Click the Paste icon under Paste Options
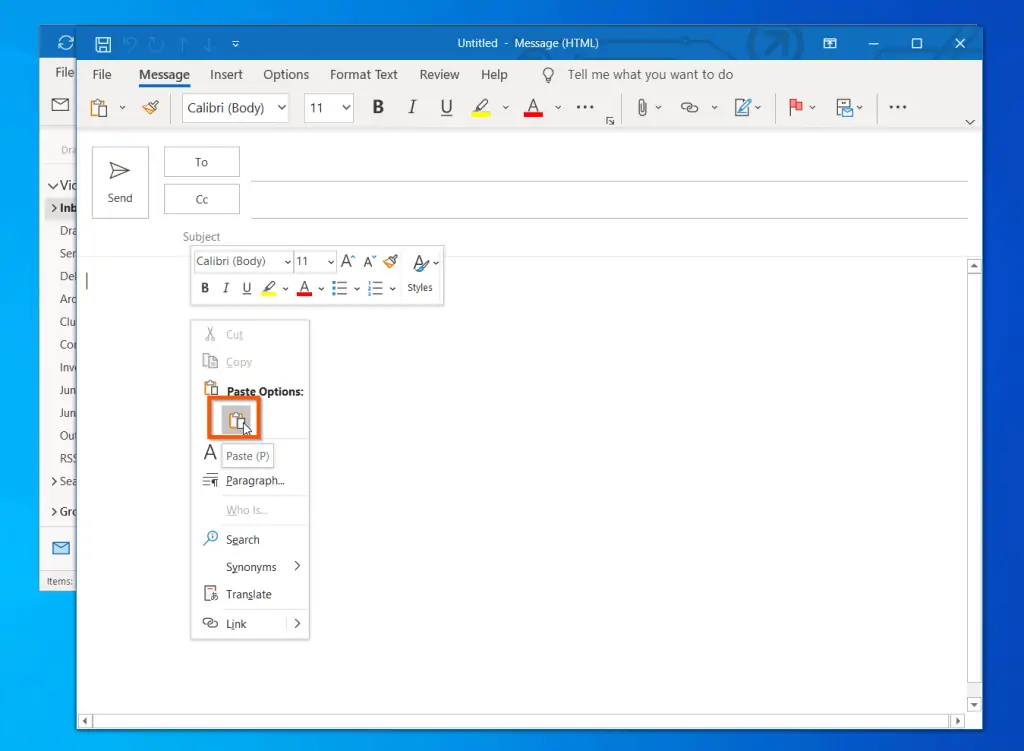 click(x=235, y=421)
